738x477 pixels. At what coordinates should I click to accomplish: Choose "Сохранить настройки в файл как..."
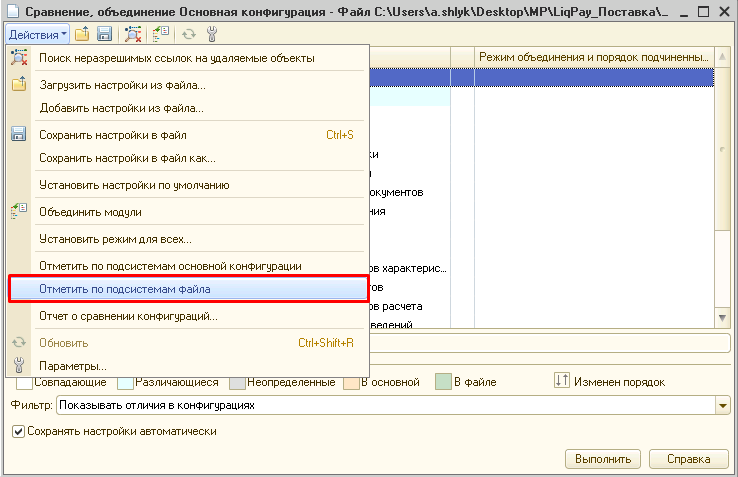click(127, 158)
